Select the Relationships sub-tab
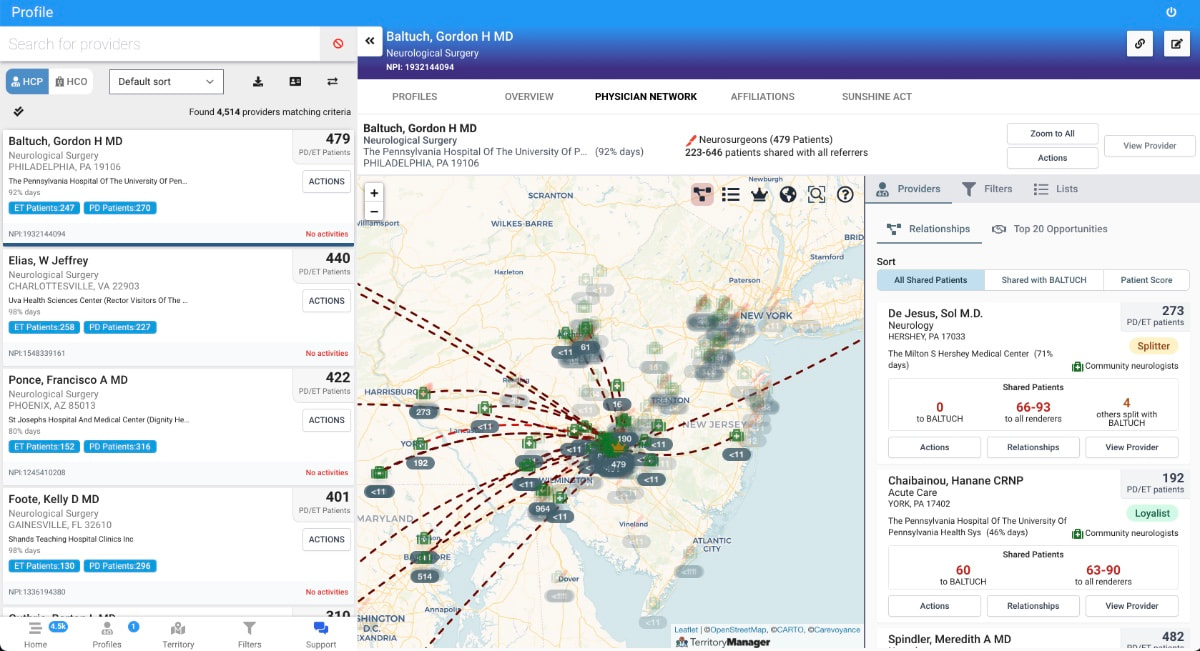Screen dimensions: 1200x651 click(928, 229)
